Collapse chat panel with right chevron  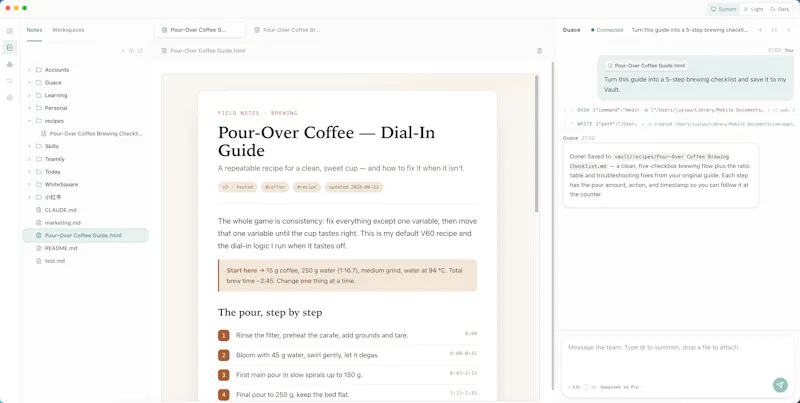point(788,30)
